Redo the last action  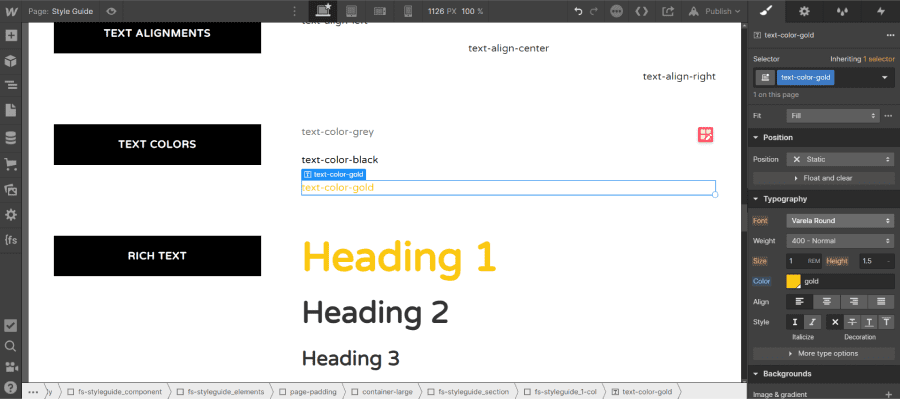(593, 11)
